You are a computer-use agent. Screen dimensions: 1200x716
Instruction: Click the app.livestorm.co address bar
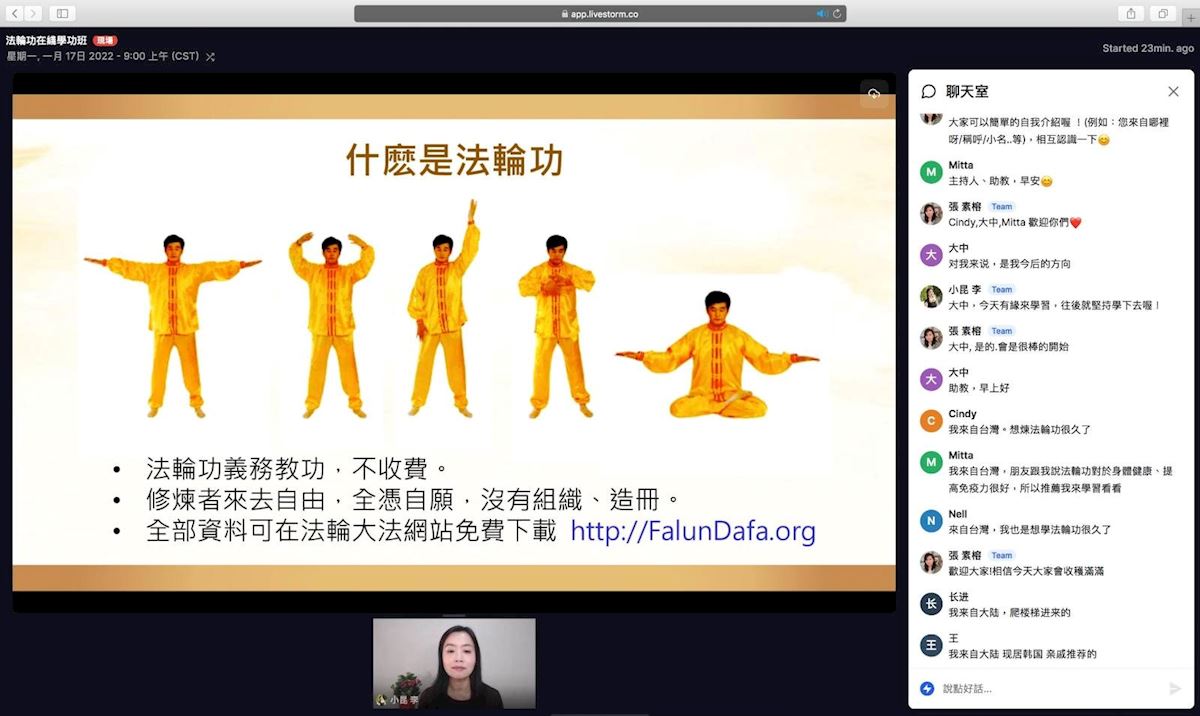click(x=600, y=14)
